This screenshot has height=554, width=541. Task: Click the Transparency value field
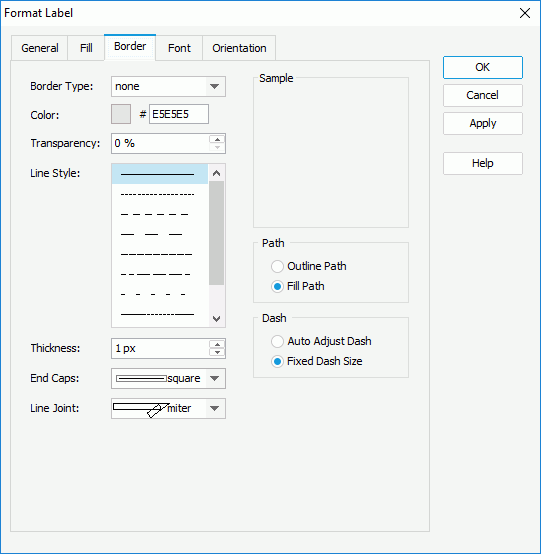[x=161, y=143]
